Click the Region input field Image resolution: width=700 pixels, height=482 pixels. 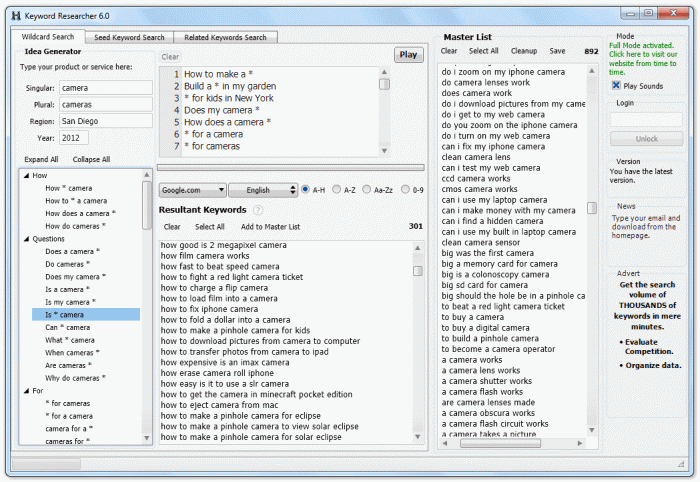click(106, 121)
